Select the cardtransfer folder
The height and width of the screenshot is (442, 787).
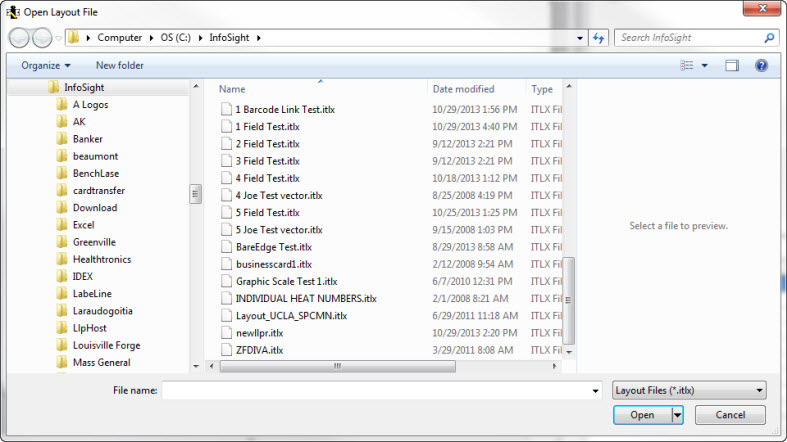(x=99, y=191)
